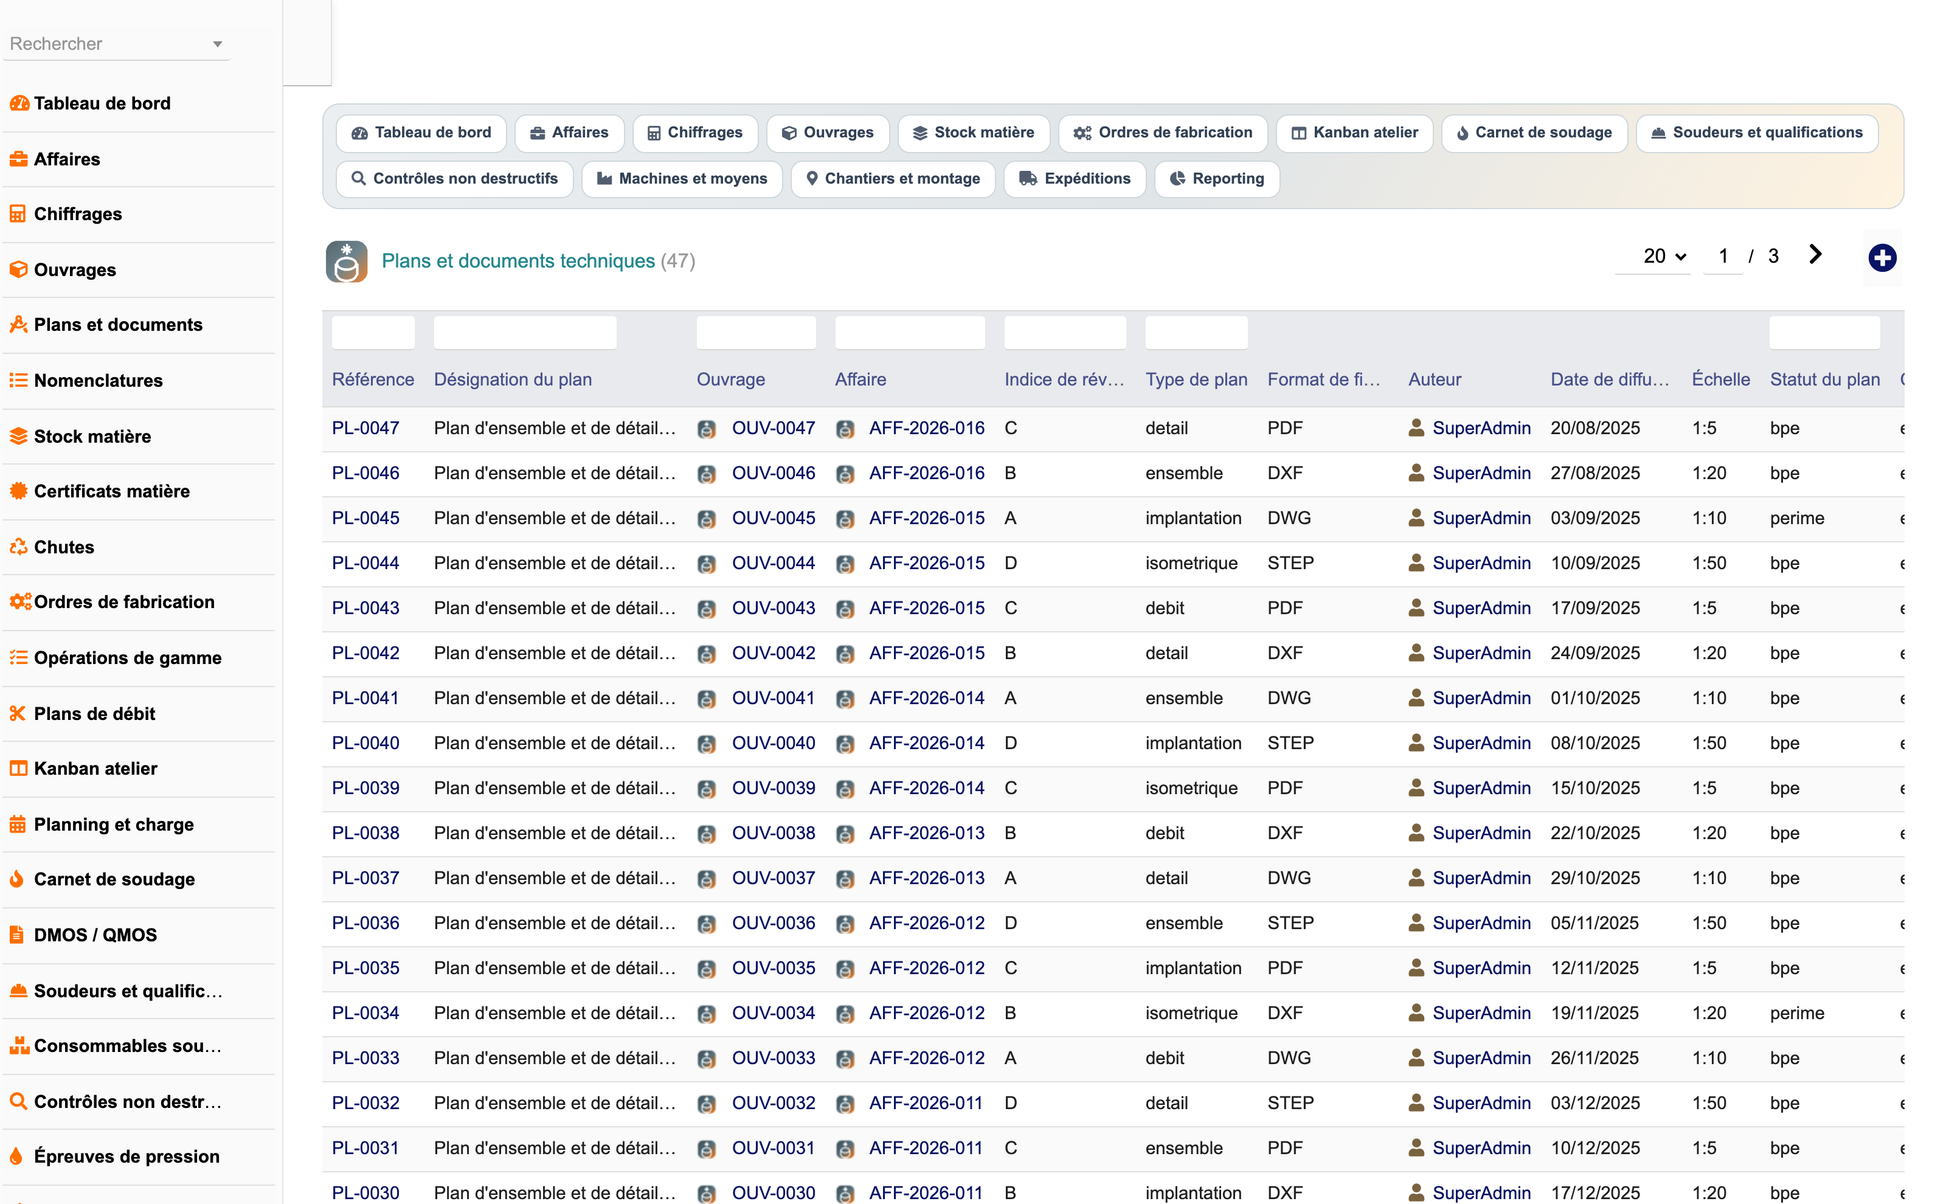Image resolution: width=1946 pixels, height=1204 pixels.
Task: Open the Soudeurs et qualifications top tab
Action: [x=1757, y=133]
